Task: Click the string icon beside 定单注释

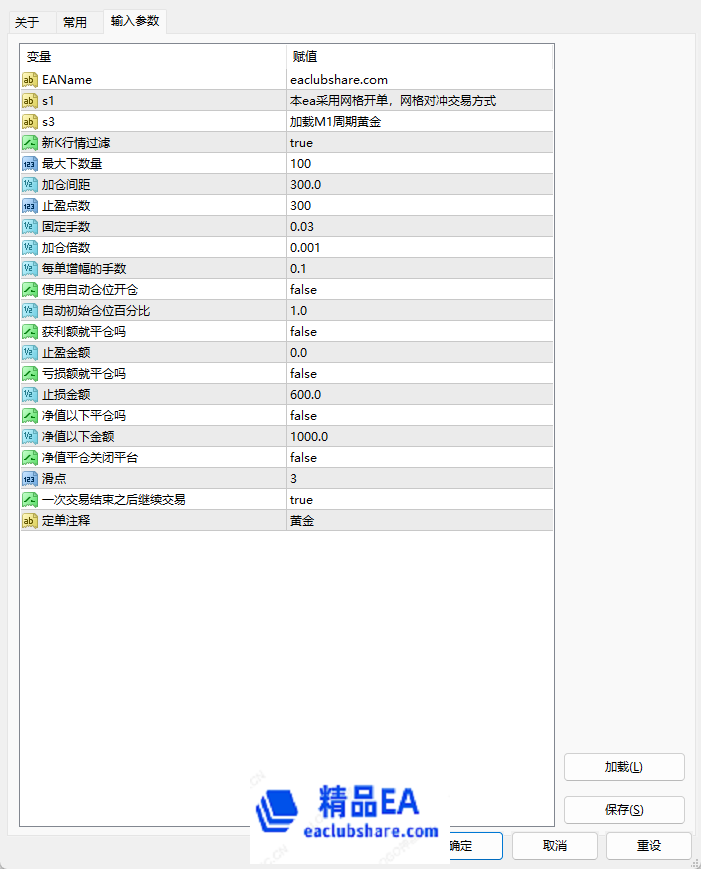Action: [29, 521]
